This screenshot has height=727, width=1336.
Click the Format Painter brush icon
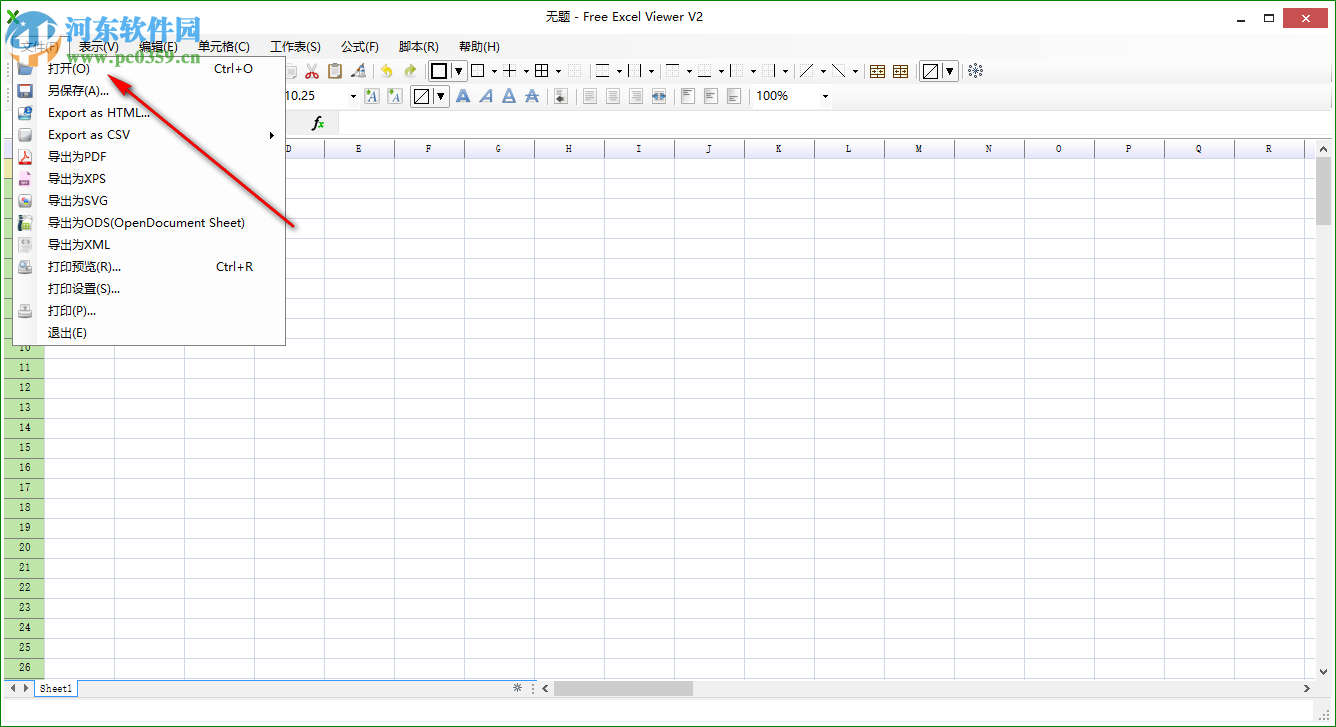point(358,71)
